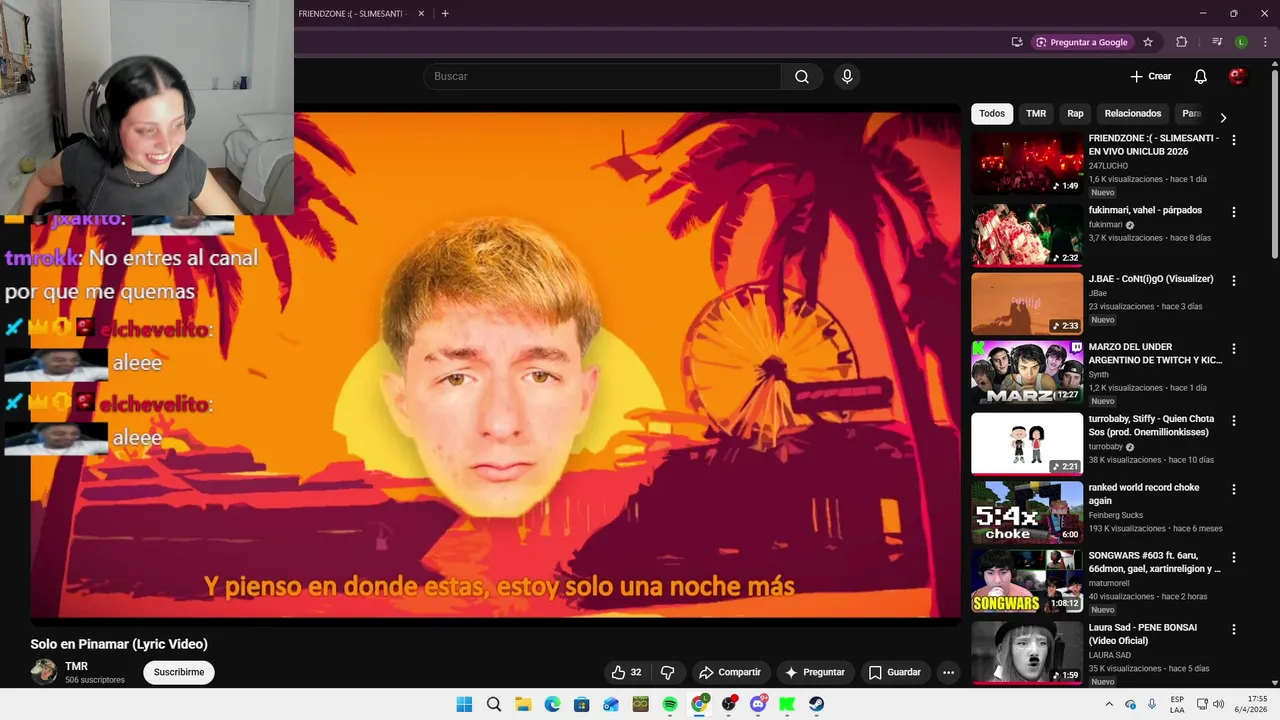The width and height of the screenshot is (1280, 720).
Task: Activate voice search microphone on YouTube
Action: (847, 77)
